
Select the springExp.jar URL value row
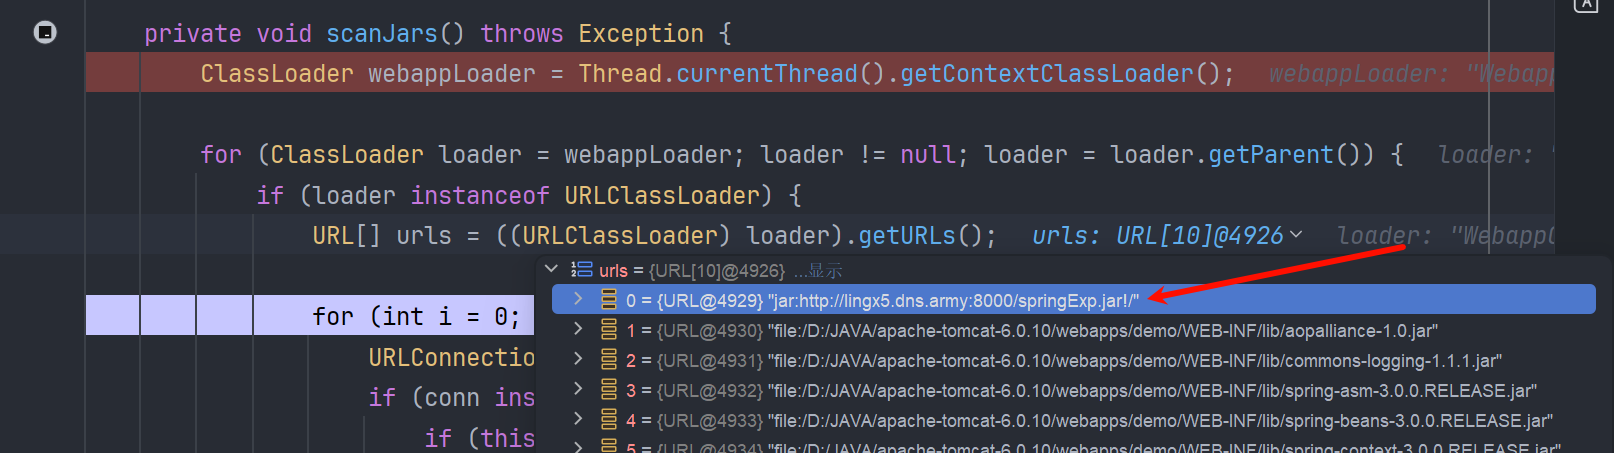[x=1074, y=299]
